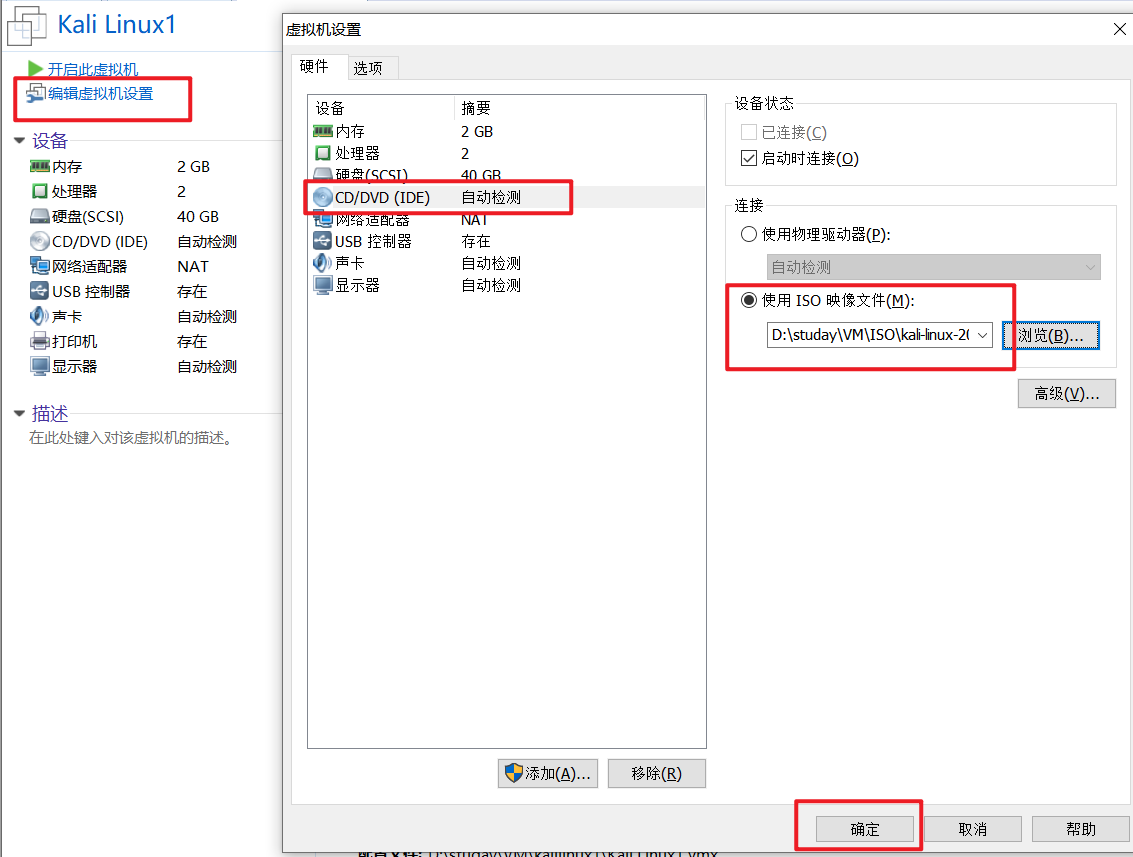The image size is (1133, 857).
Task: Toggle 启动时连接(O) connect at power on
Action: point(749,158)
